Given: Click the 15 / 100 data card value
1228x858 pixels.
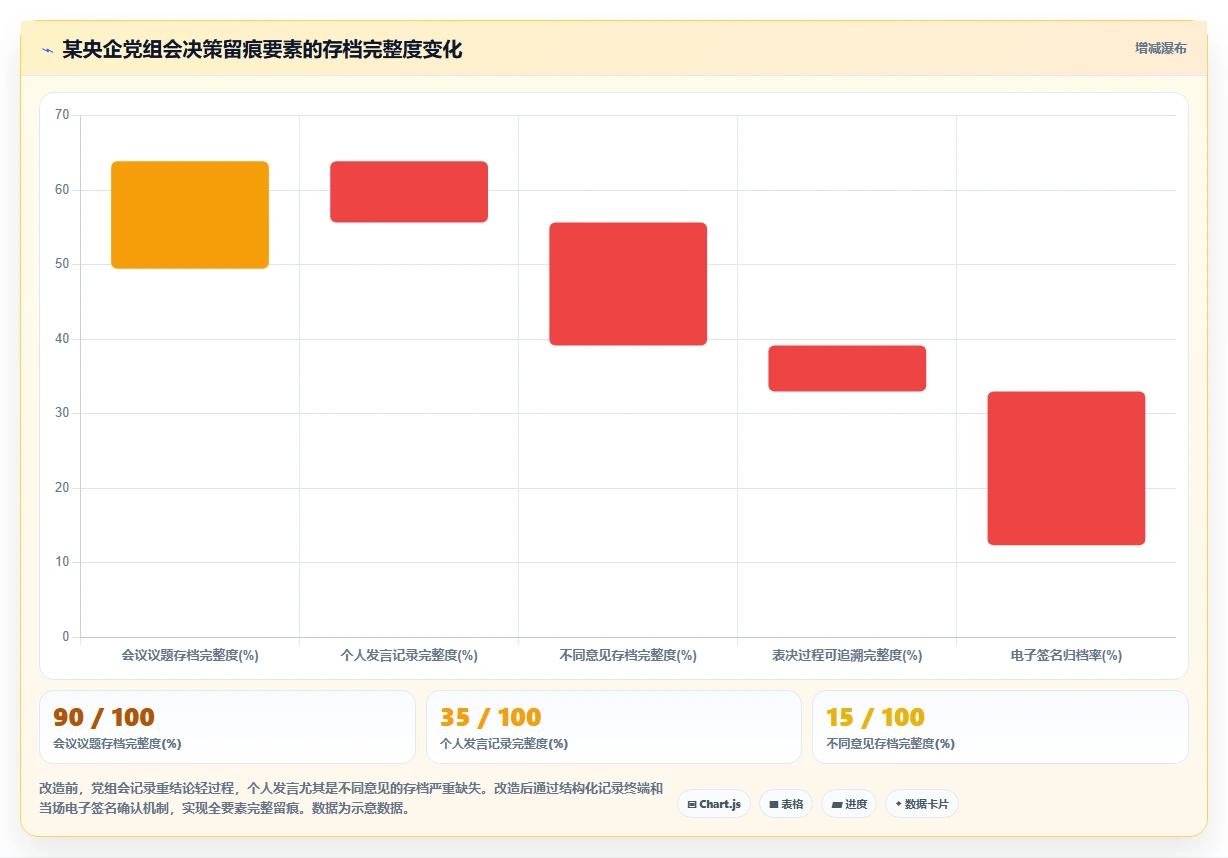Looking at the screenshot, I should coord(875,717).
